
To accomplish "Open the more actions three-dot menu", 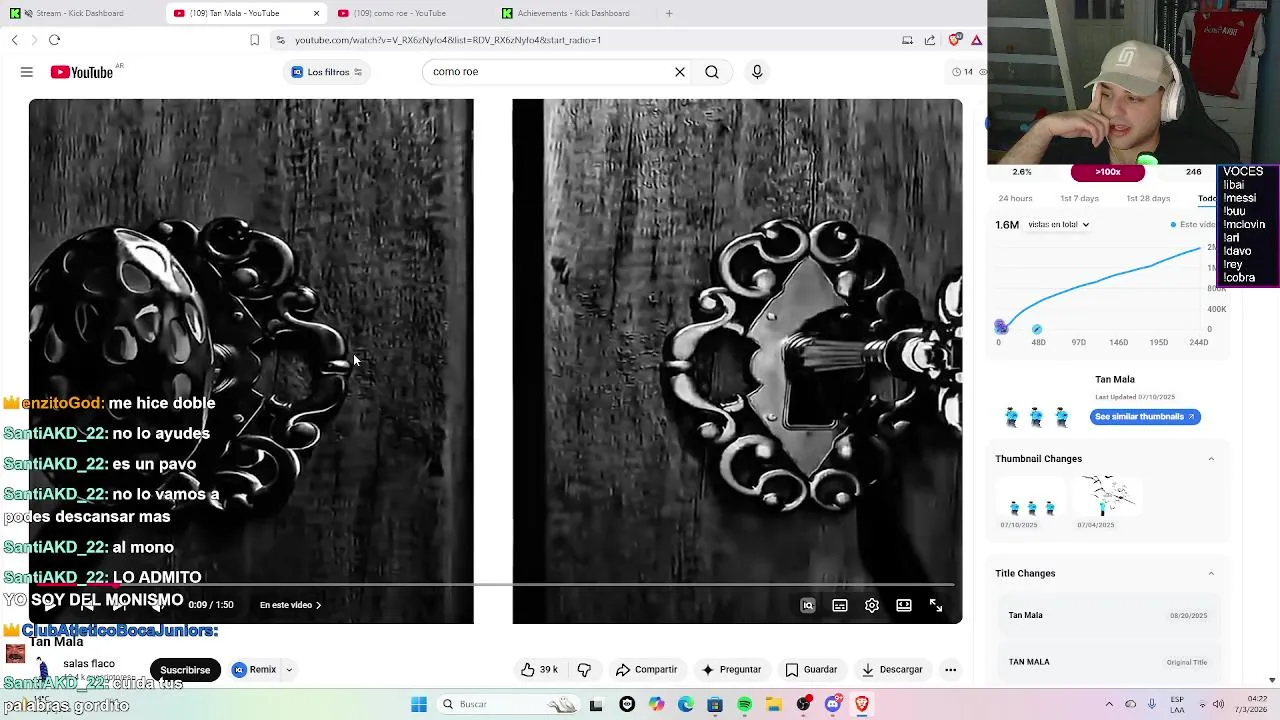I will click(951, 670).
